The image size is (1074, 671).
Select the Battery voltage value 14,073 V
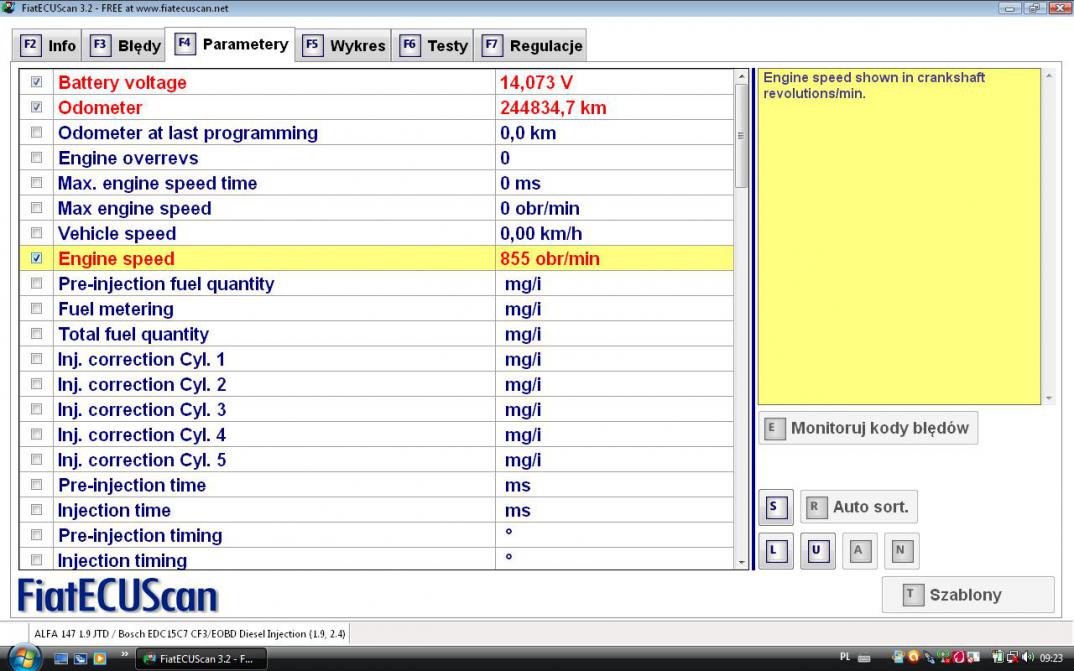pyautogui.click(x=536, y=83)
